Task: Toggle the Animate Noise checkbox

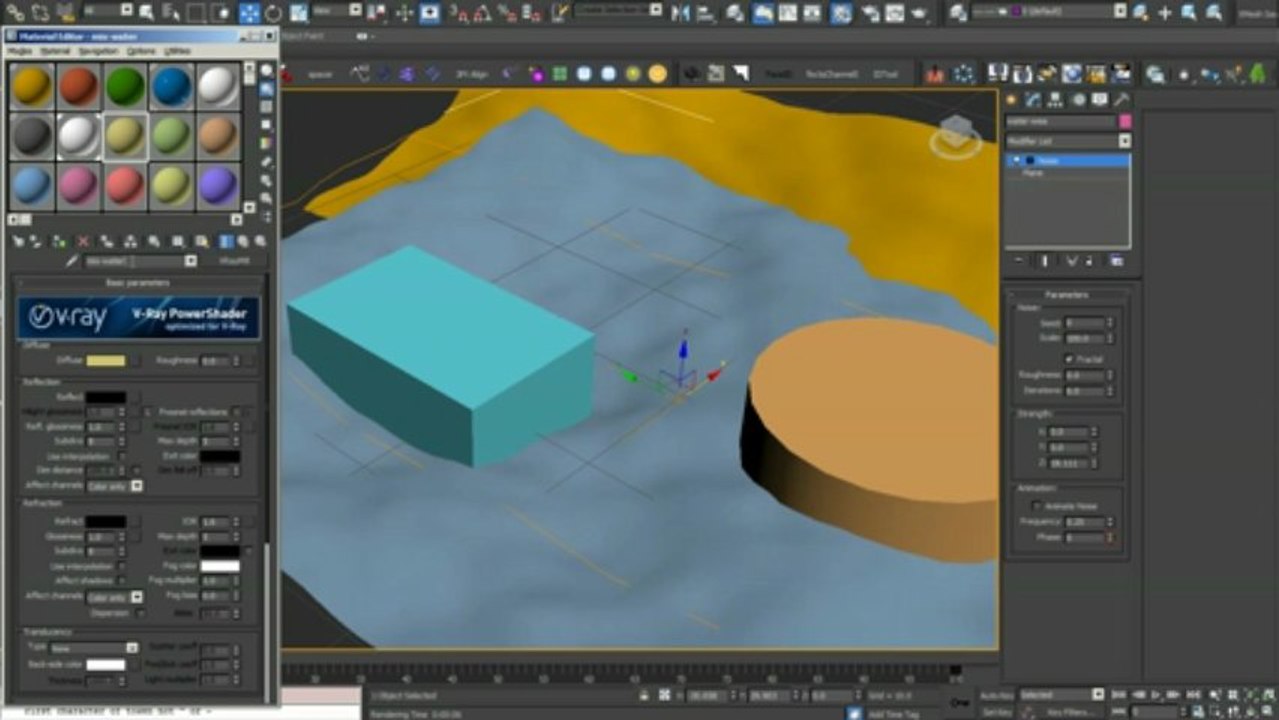Action: tap(1036, 506)
